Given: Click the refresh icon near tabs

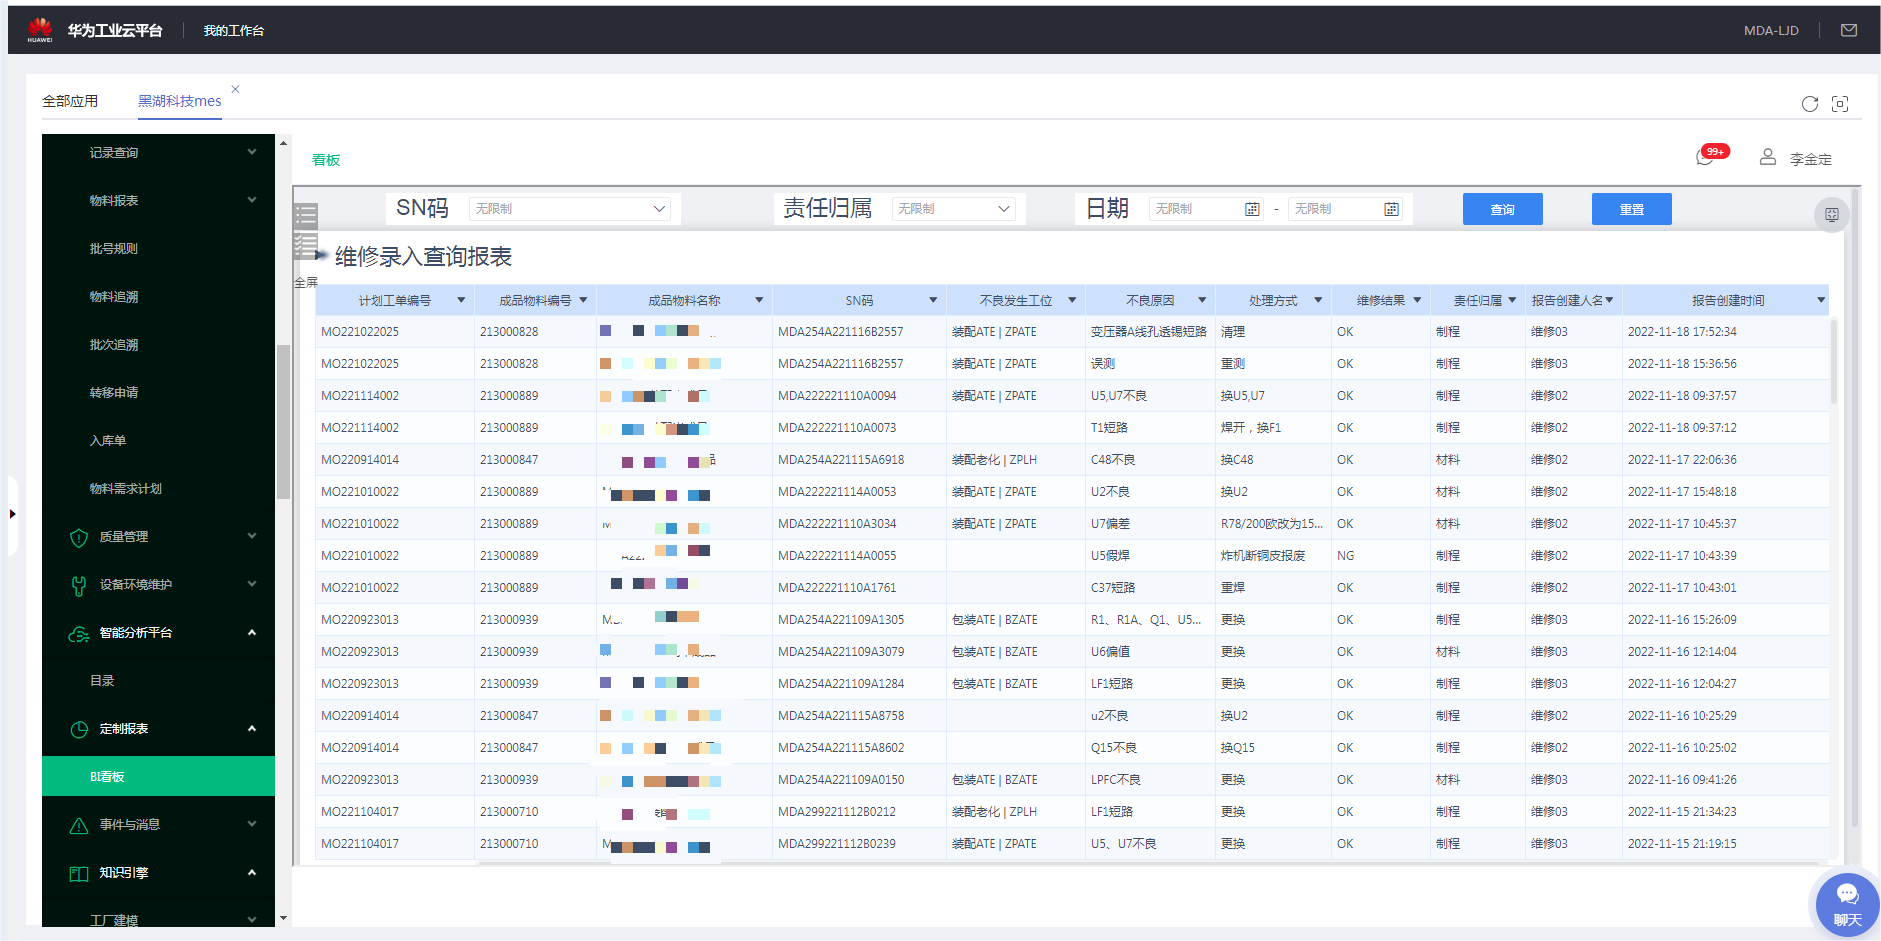Looking at the screenshot, I should (x=1810, y=104).
